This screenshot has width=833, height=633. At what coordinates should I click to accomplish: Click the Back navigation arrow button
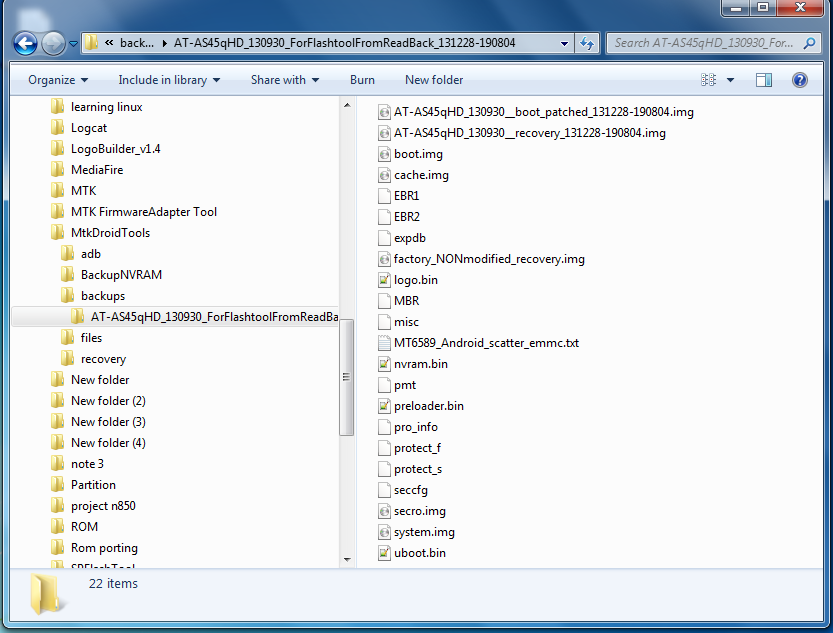point(26,43)
